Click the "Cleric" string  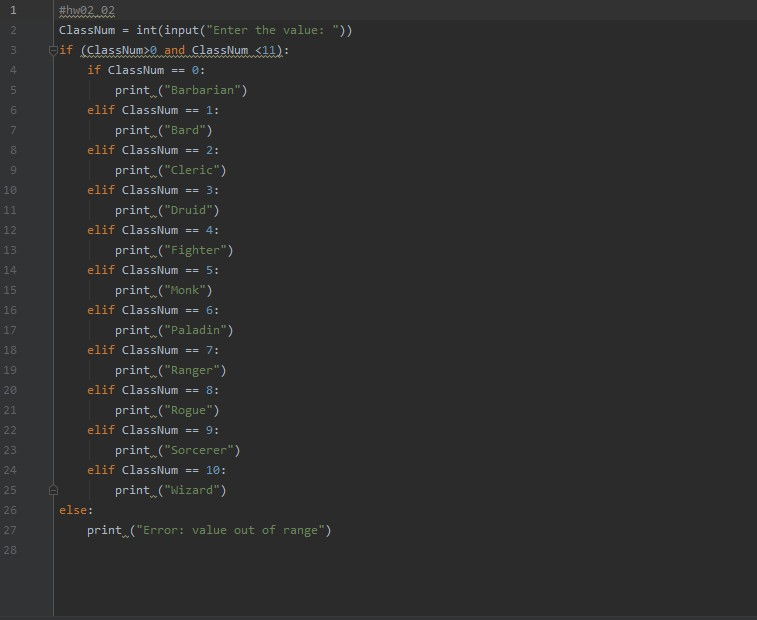click(192, 170)
